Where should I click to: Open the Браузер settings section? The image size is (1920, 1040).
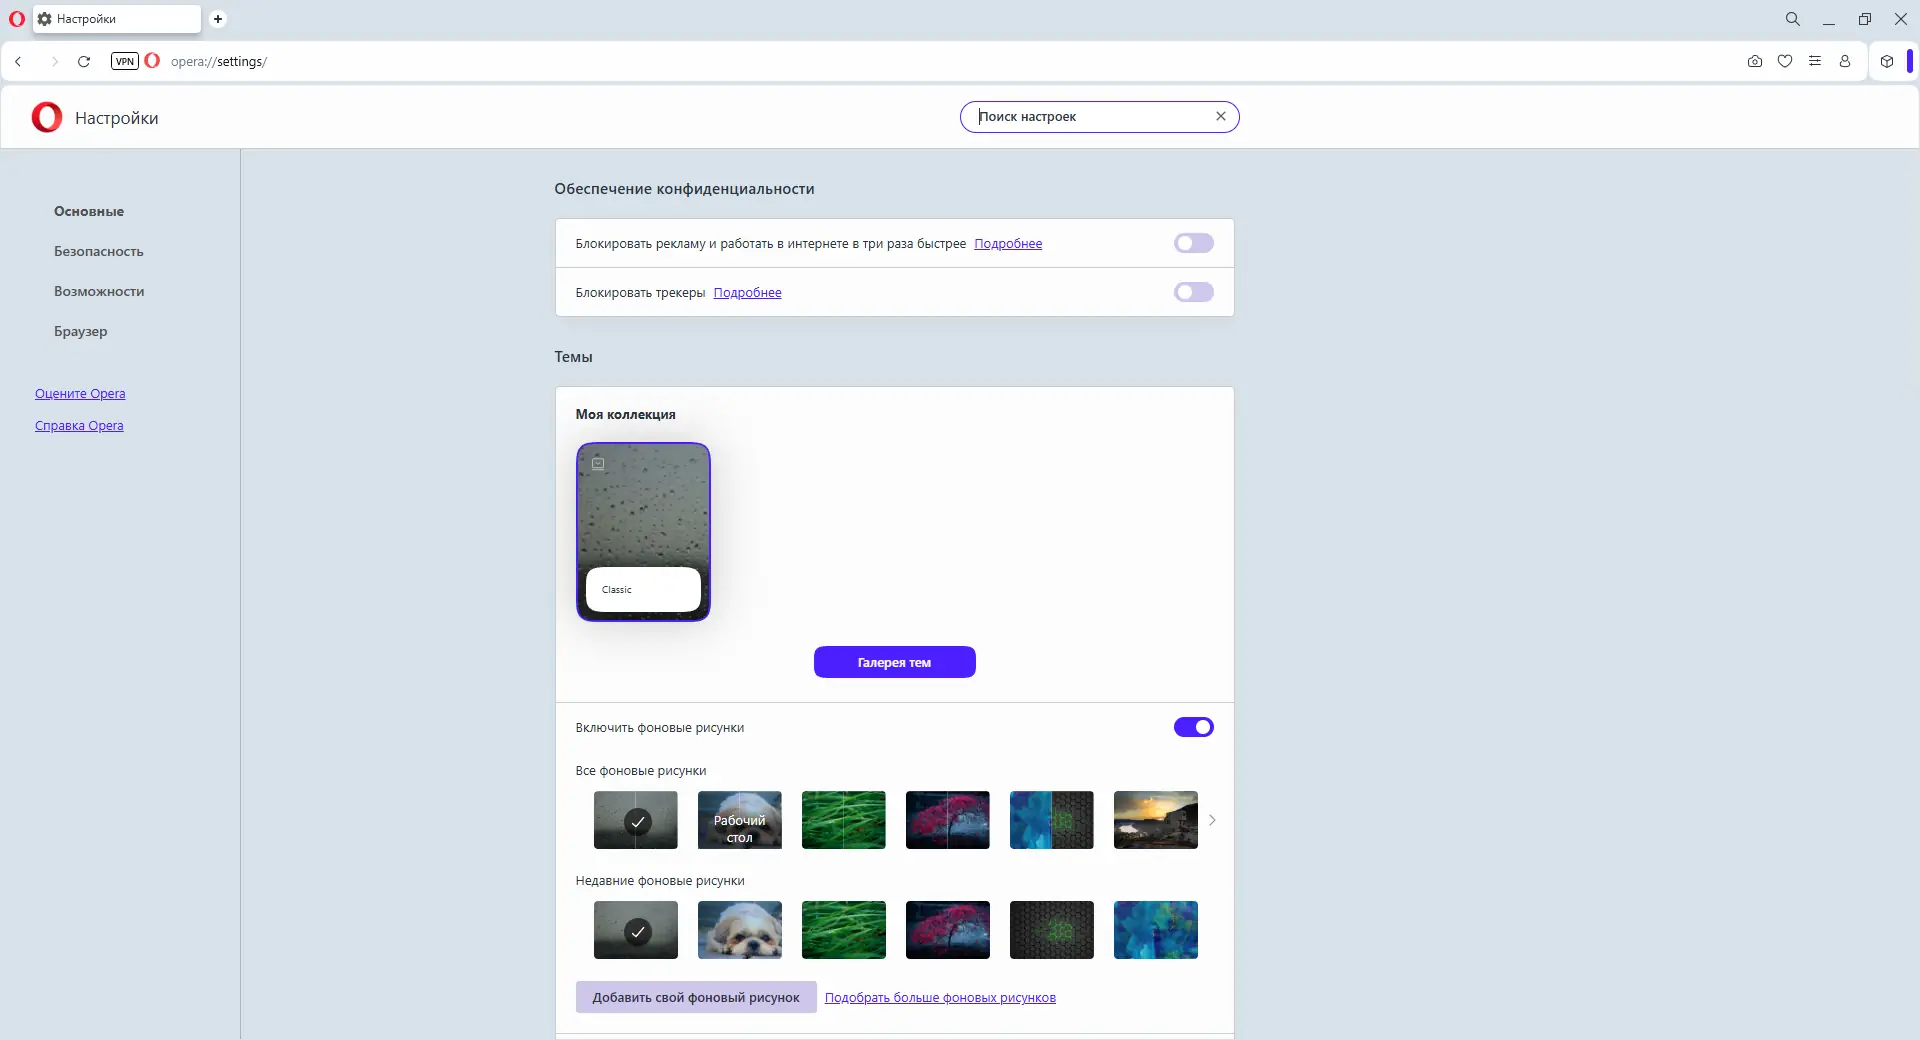coord(80,331)
